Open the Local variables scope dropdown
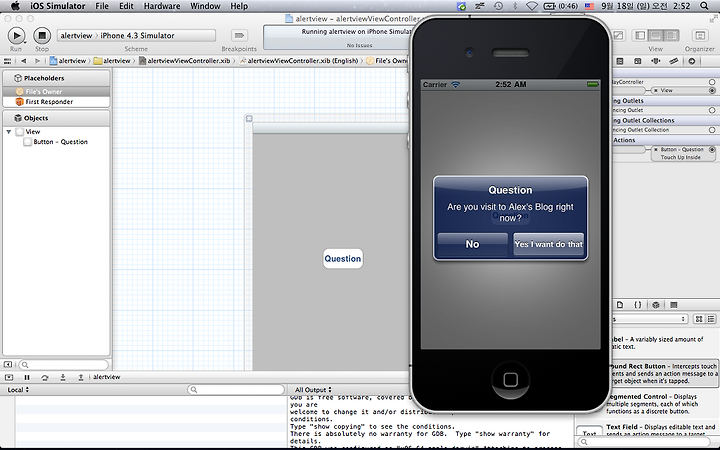The width and height of the screenshot is (720, 450). tap(18, 389)
